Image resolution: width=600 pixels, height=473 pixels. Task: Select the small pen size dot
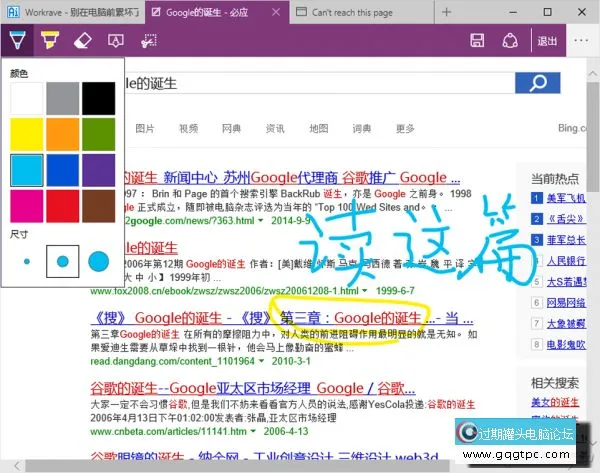tap(26, 261)
